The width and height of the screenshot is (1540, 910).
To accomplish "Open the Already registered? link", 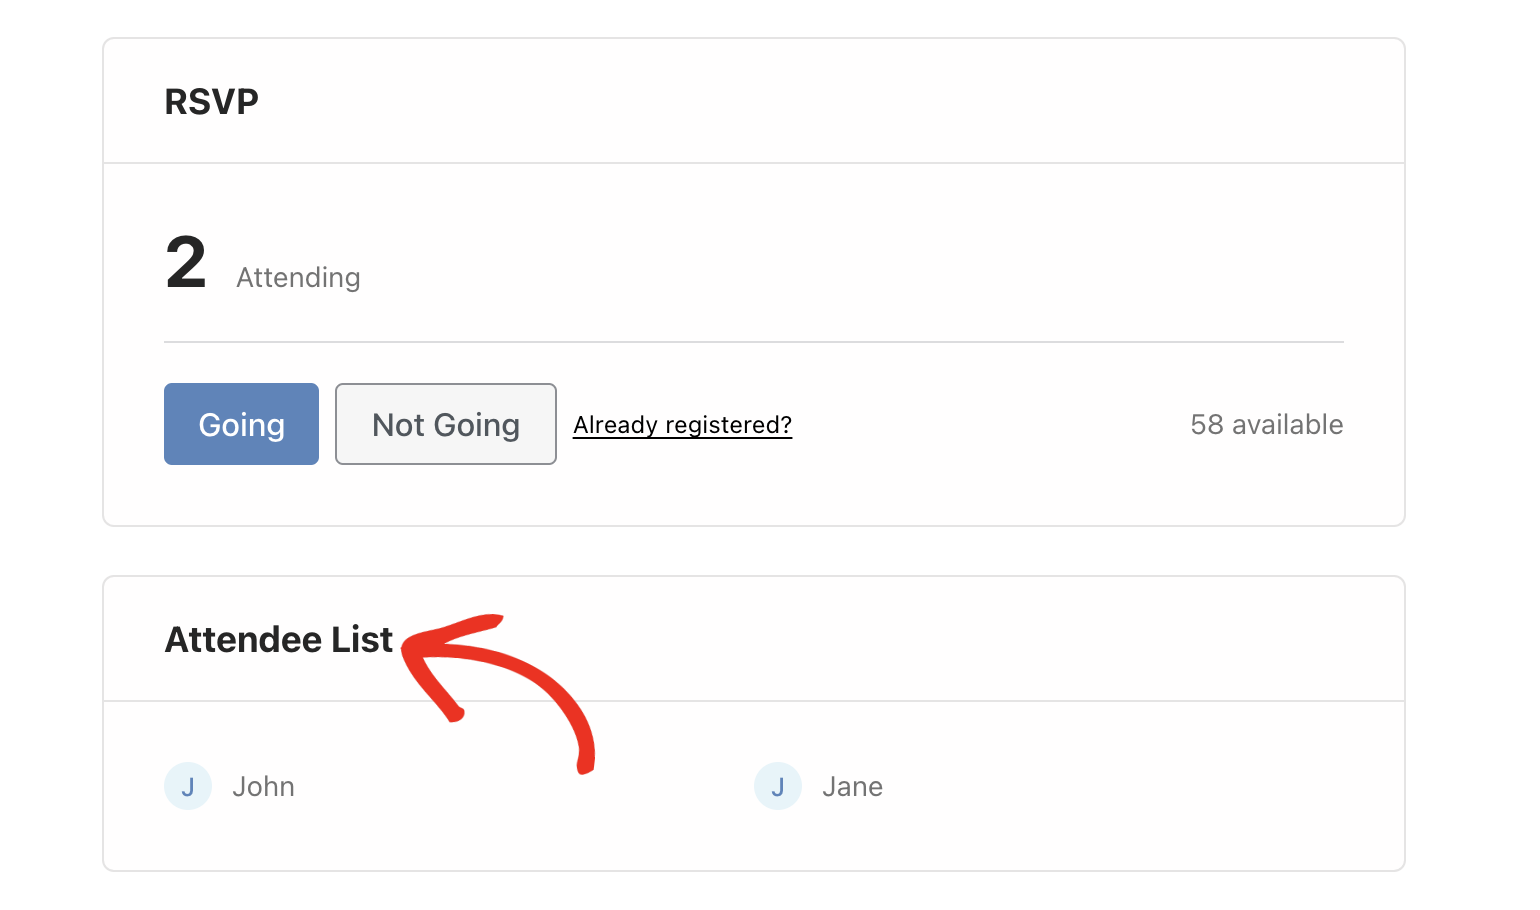I will point(682,425).
